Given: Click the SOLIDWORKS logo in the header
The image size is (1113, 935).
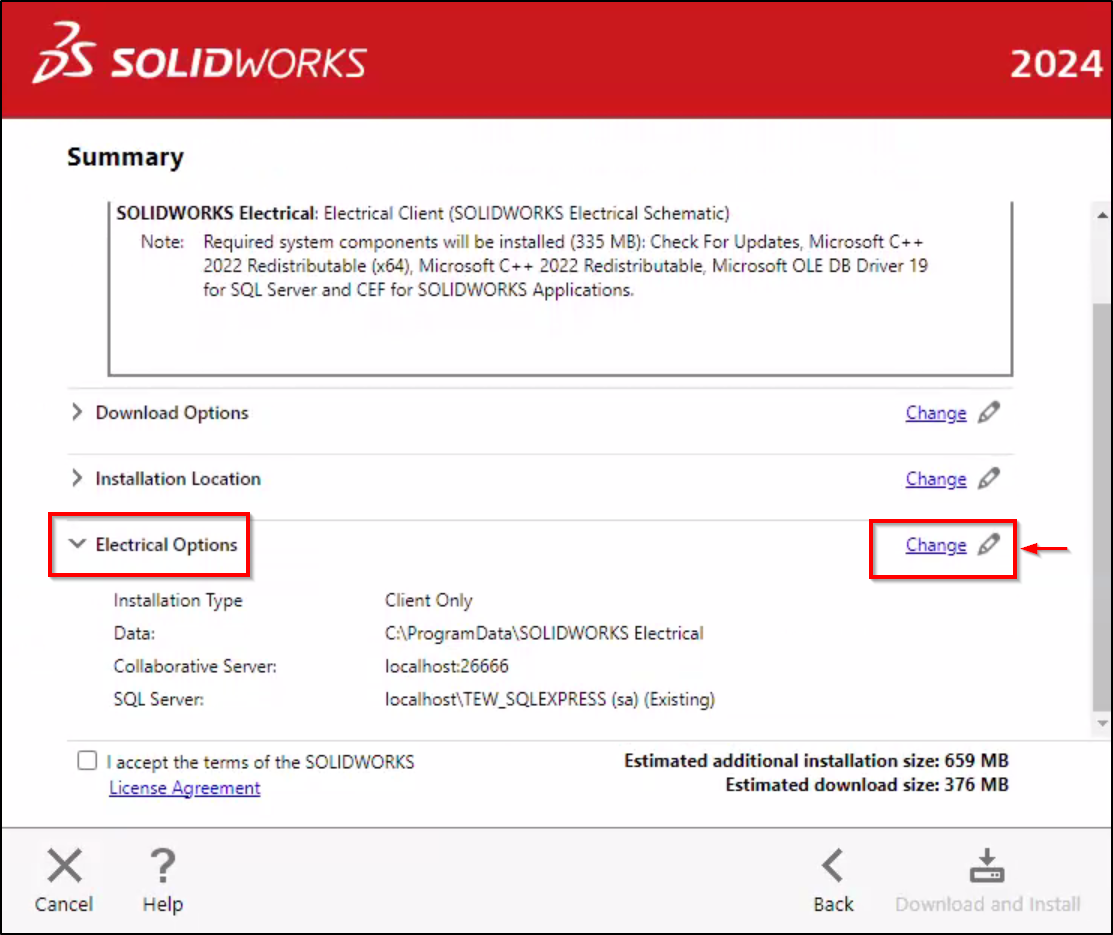Looking at the screenshot, I should click(199, 54).
